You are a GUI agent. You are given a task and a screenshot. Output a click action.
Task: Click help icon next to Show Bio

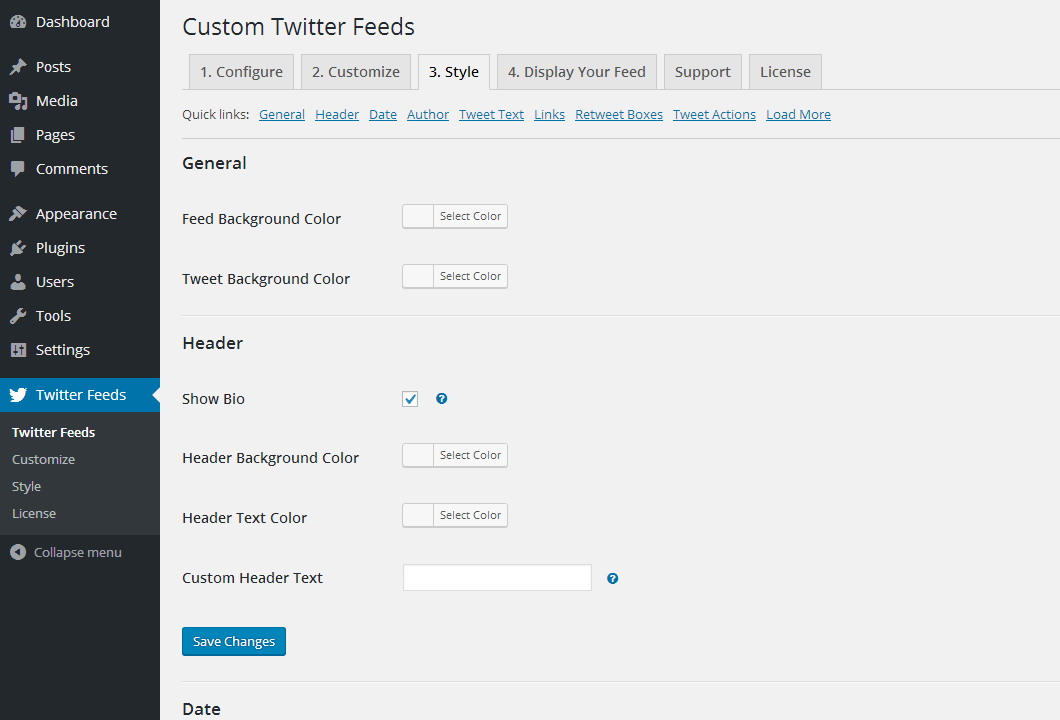click(x=442, y=399)
